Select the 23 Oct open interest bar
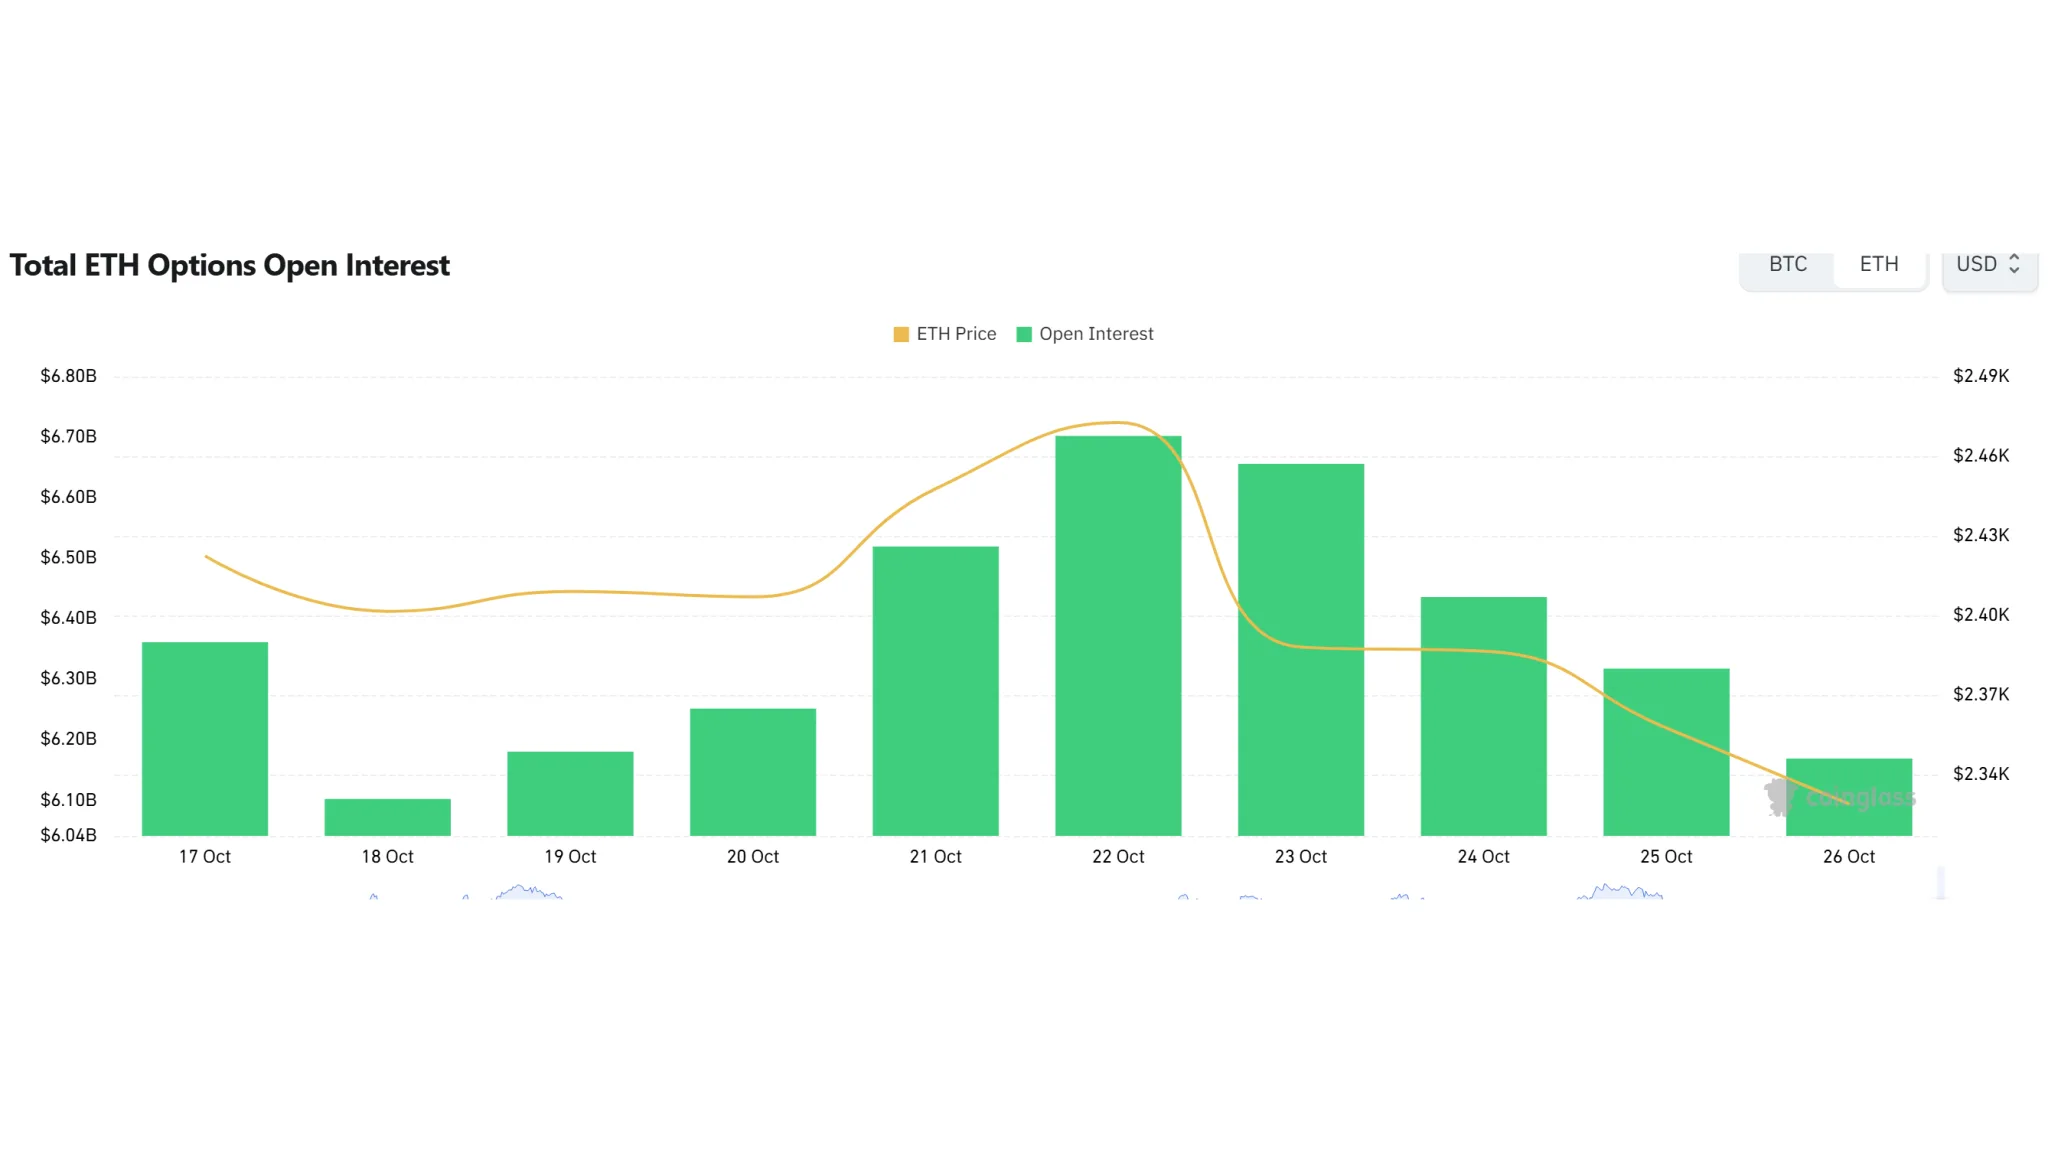The height and width of the screenshot is (1152, 2048). tap(1301, 650)
